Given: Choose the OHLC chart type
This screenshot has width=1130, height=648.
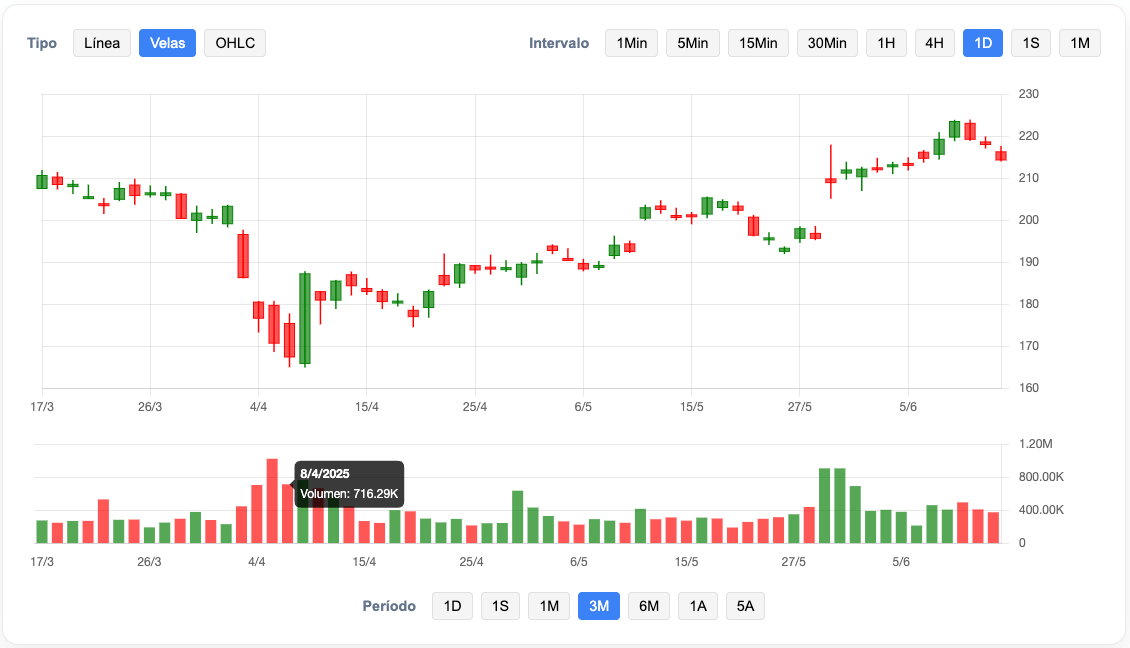Looking at the screenshot, I should point(235,43).
